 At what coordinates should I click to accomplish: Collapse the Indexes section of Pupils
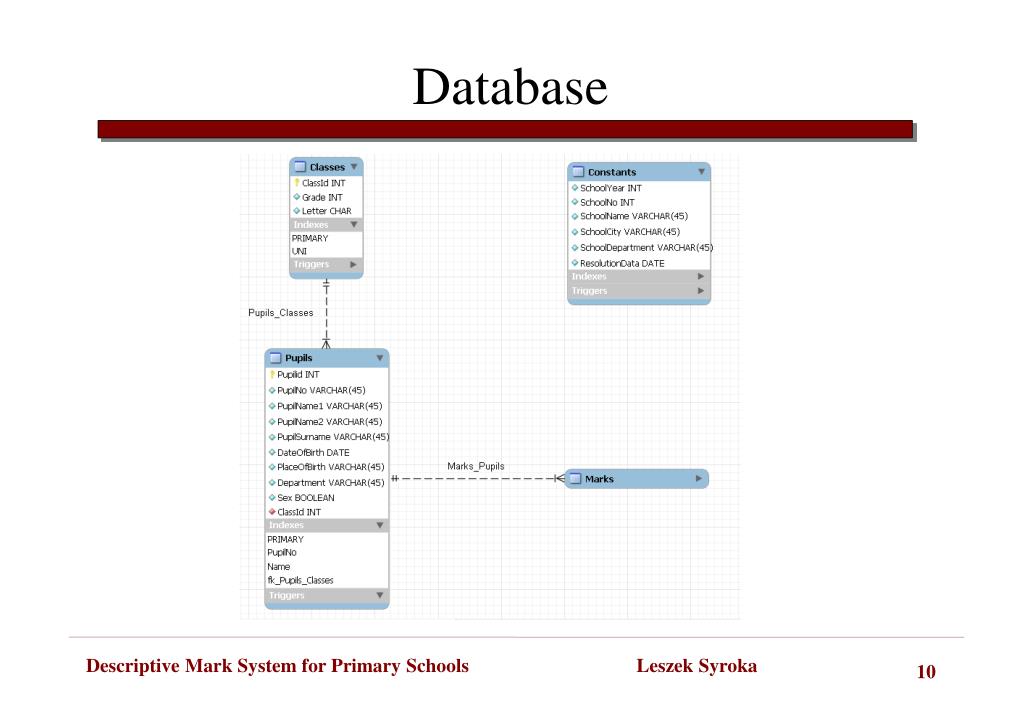tap(380, 525)
